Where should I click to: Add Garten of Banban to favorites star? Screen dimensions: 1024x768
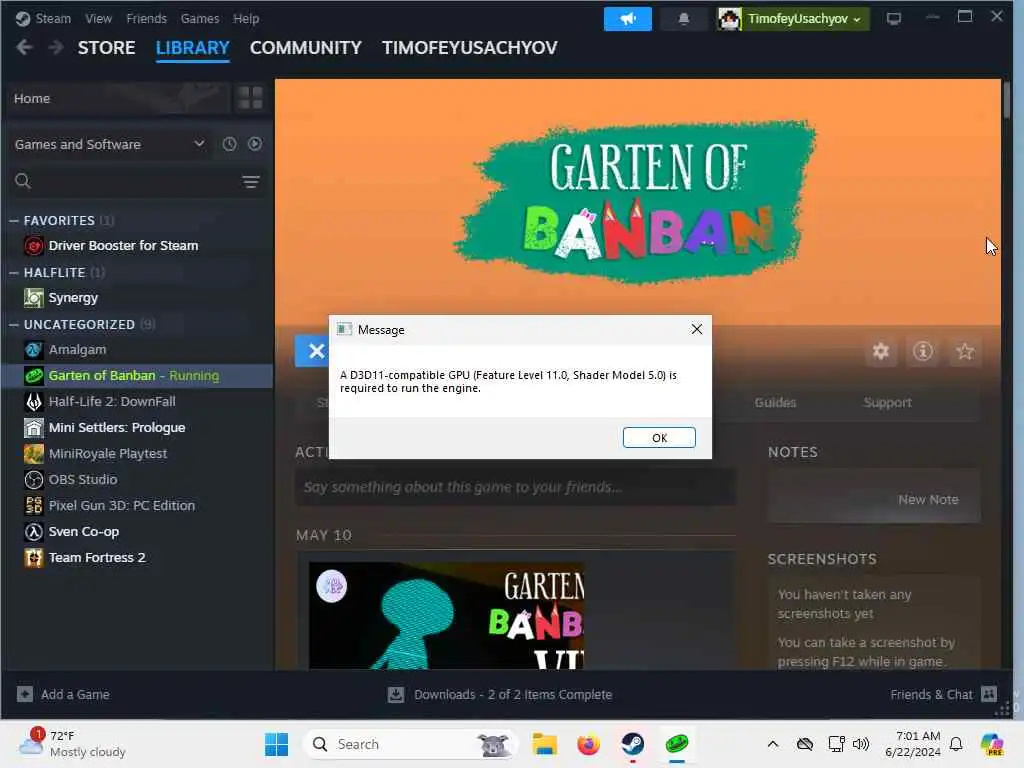click(x=965, y=351)
